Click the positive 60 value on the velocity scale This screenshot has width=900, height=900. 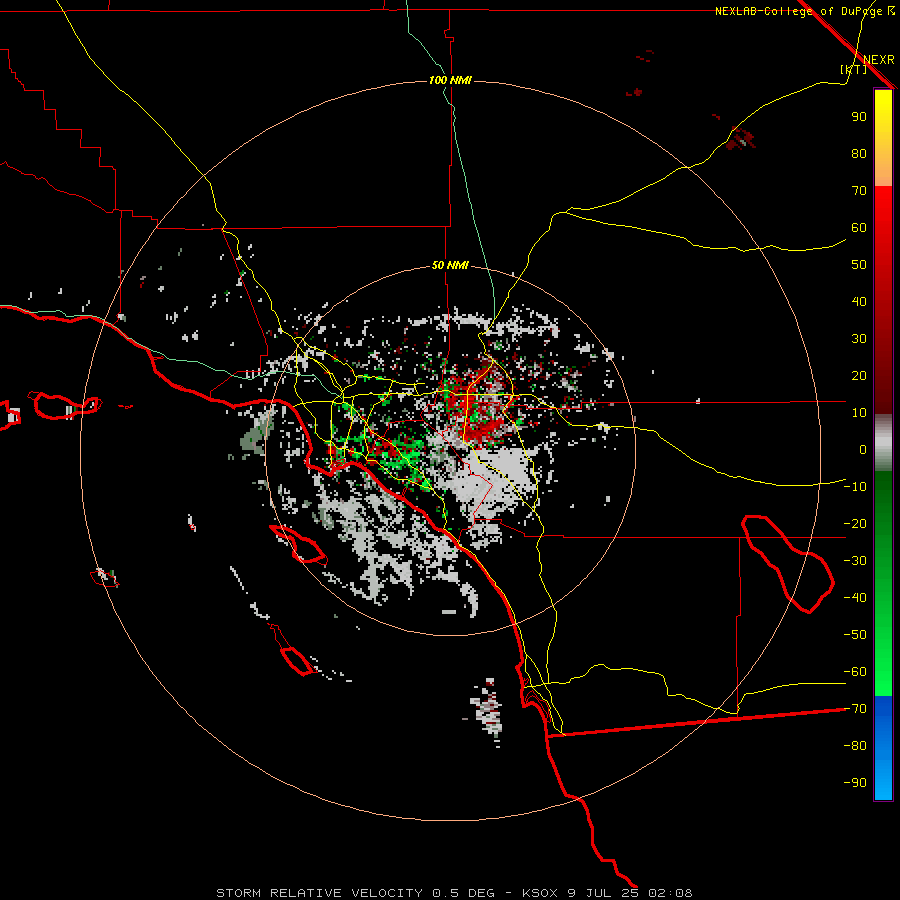859,228
